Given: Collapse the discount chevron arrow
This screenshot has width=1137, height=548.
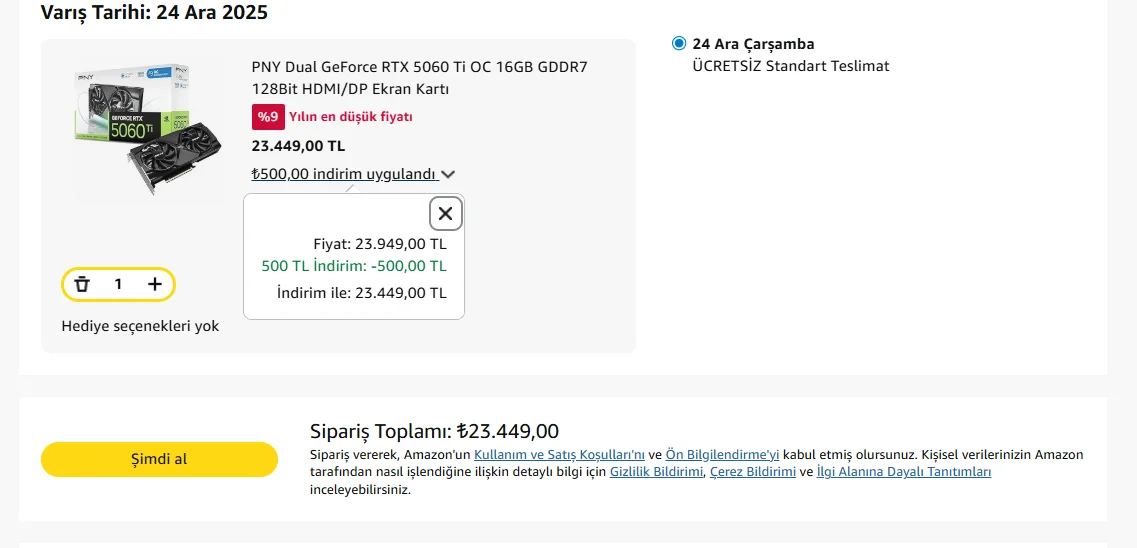Looking at the screenshot, I should pos(448,174).
